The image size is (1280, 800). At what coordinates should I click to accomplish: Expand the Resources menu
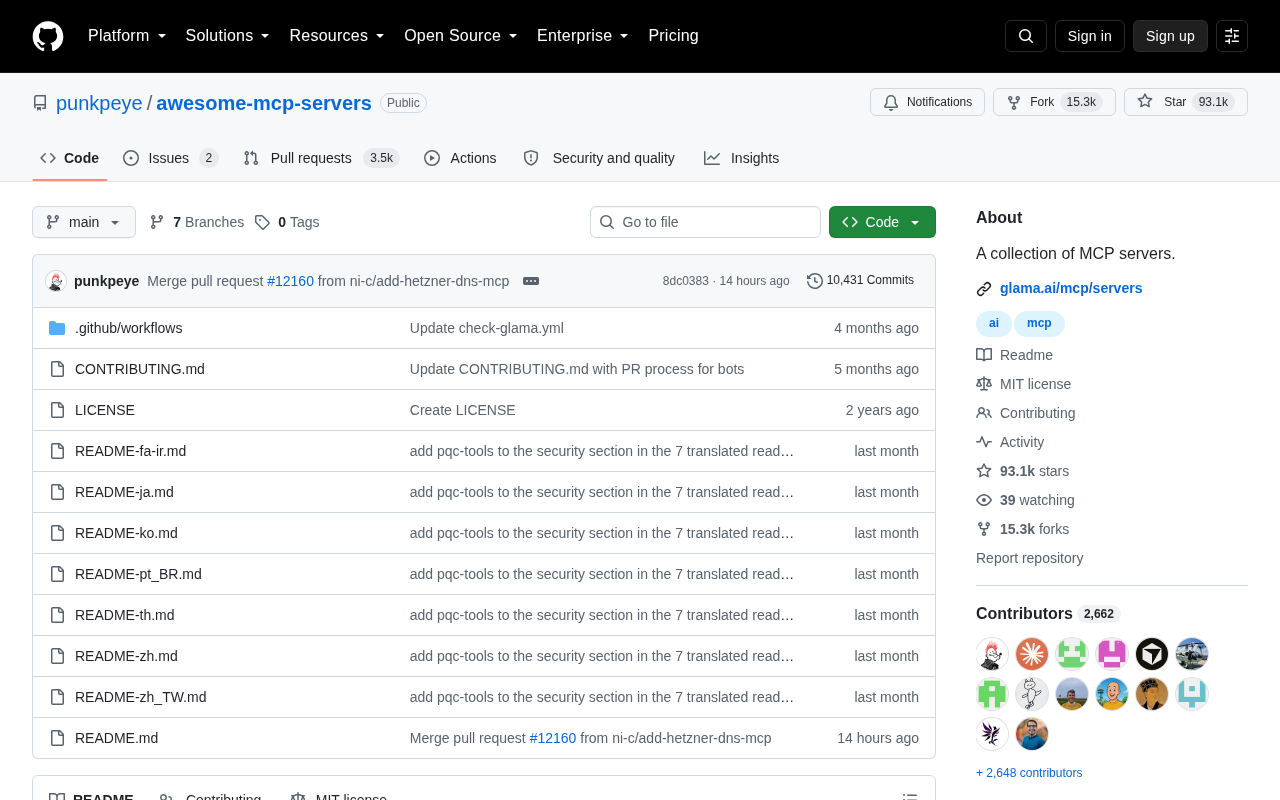pyautogui.click(x=337, y=36)
